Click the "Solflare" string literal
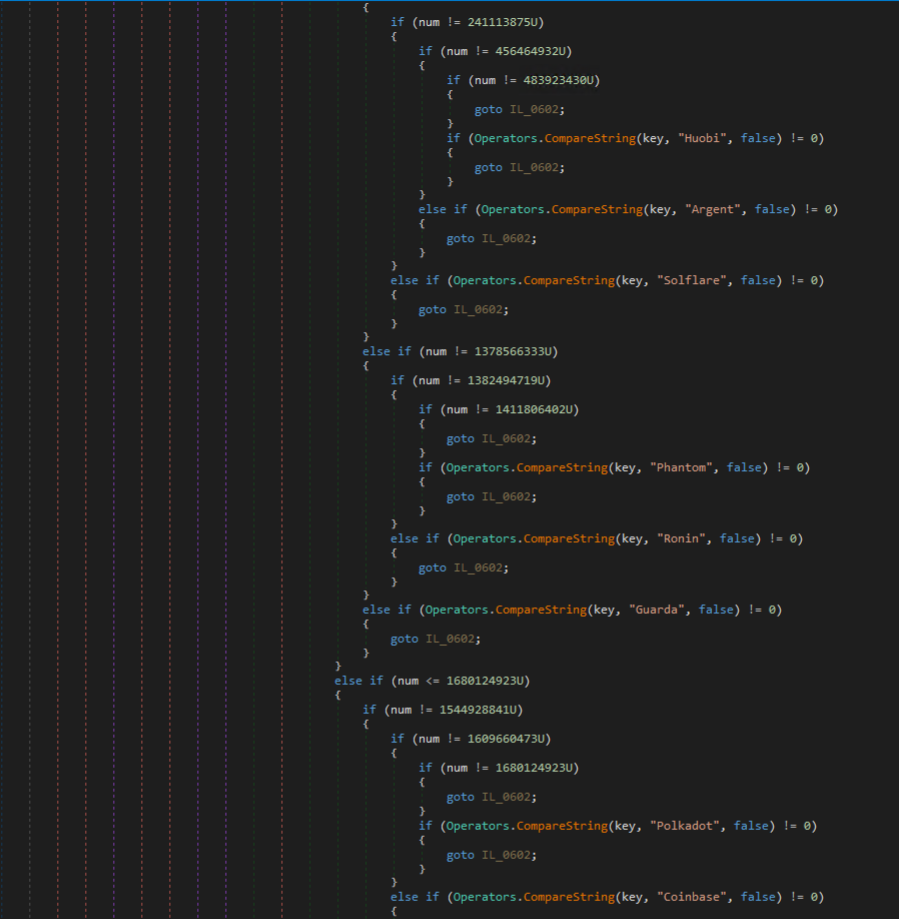Screen dimensions: 899x919 [x=692, y=280]
